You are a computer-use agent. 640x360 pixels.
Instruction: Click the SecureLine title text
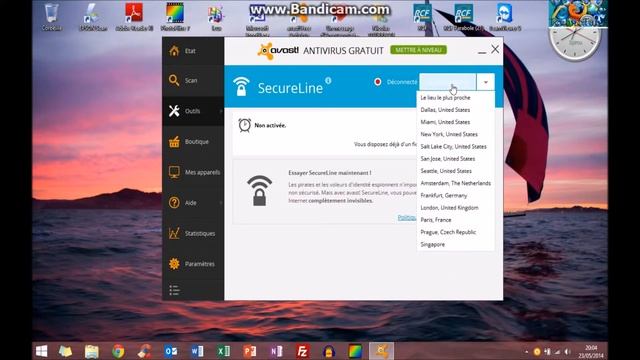click(290, 88)
